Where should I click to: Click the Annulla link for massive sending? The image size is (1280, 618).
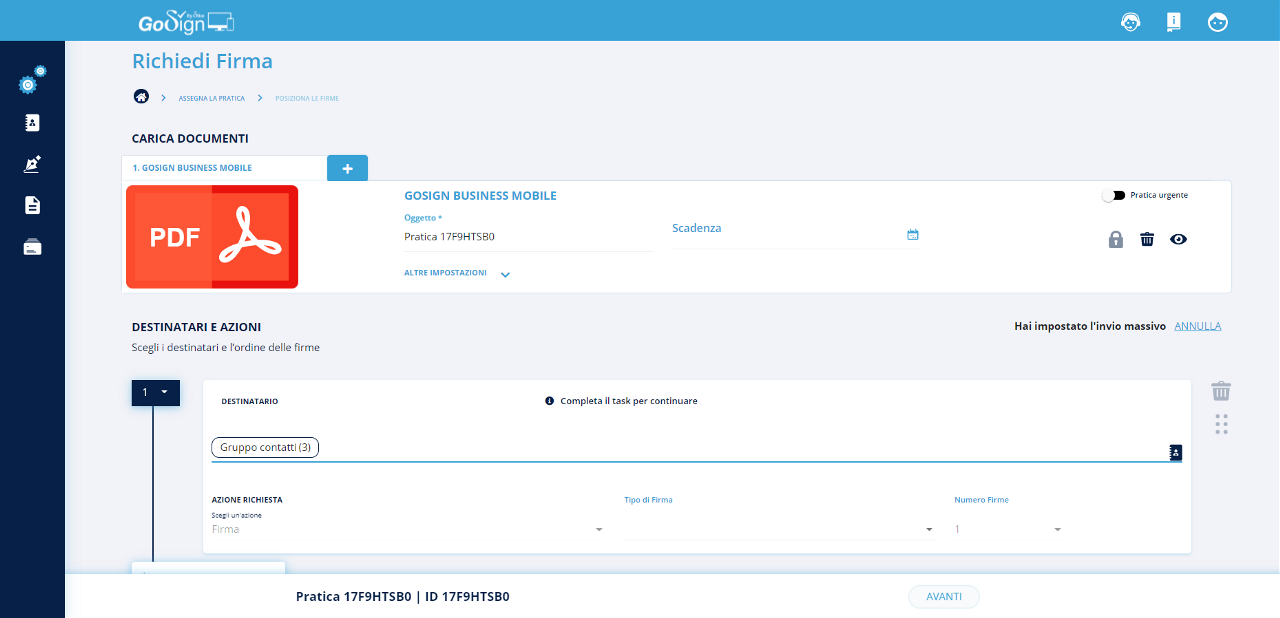tap(1197, 326)
